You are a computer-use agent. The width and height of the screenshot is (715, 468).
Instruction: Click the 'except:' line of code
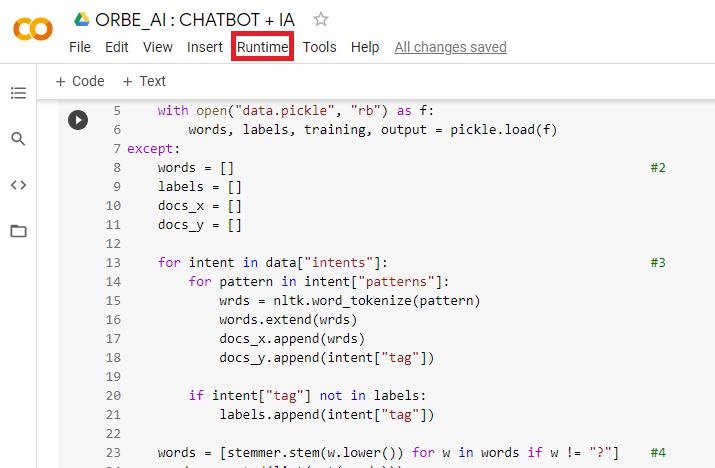tap(154, 149)
